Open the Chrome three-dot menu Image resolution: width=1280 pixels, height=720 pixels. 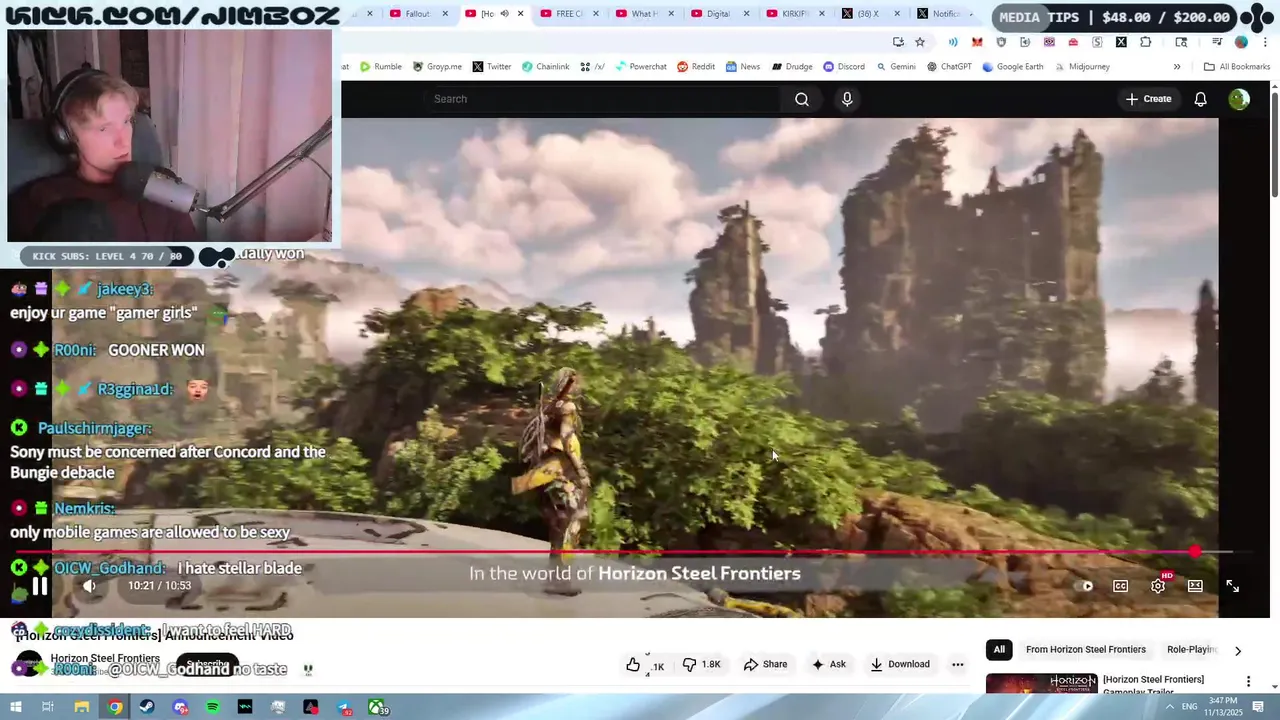click(1265, 42)
